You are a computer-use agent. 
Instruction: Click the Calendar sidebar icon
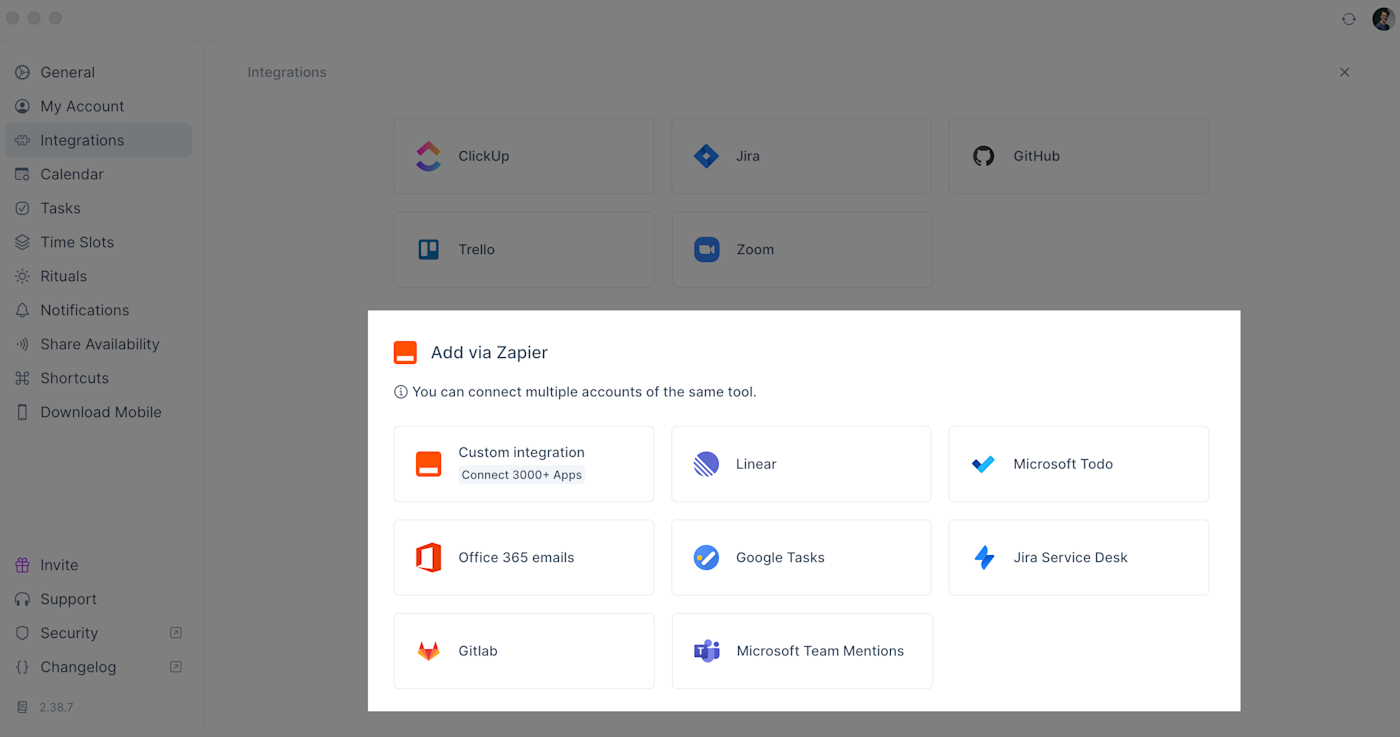22,174
